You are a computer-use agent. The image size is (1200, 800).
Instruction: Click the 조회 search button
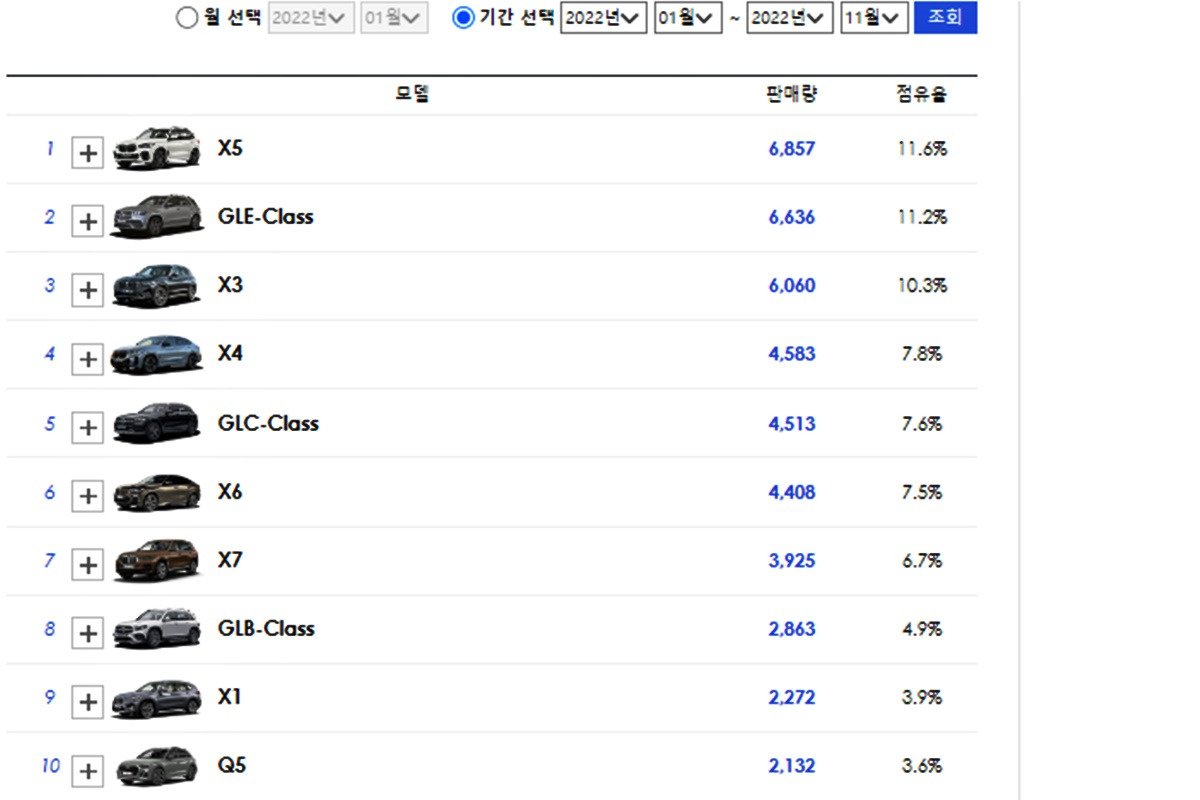(945, 17)
